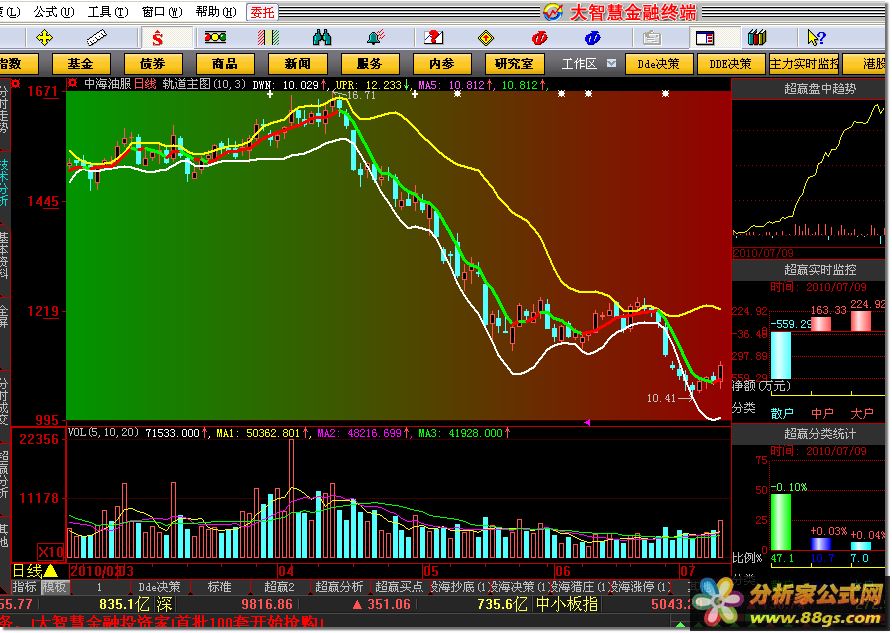Switch to the 模板 bottom tab

click(54, 586)
